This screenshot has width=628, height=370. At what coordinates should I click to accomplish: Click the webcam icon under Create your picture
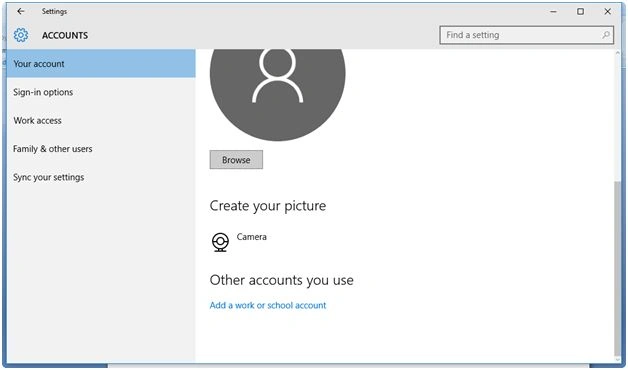[x=220, y=242]
